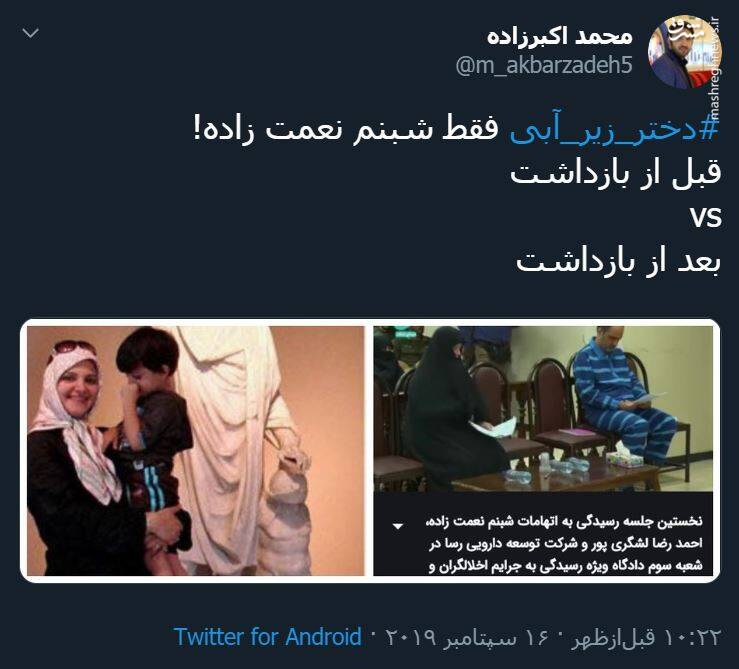Open the @m_akbarzadeh5 handle link
Screen dimensions: 739x669
coord(544,65)
